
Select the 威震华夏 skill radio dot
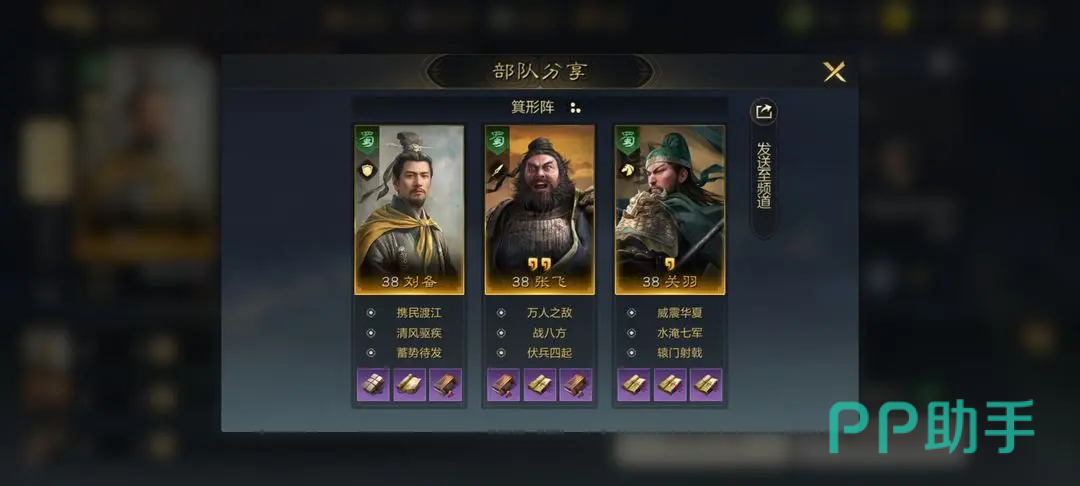click(x=632, y=313)
